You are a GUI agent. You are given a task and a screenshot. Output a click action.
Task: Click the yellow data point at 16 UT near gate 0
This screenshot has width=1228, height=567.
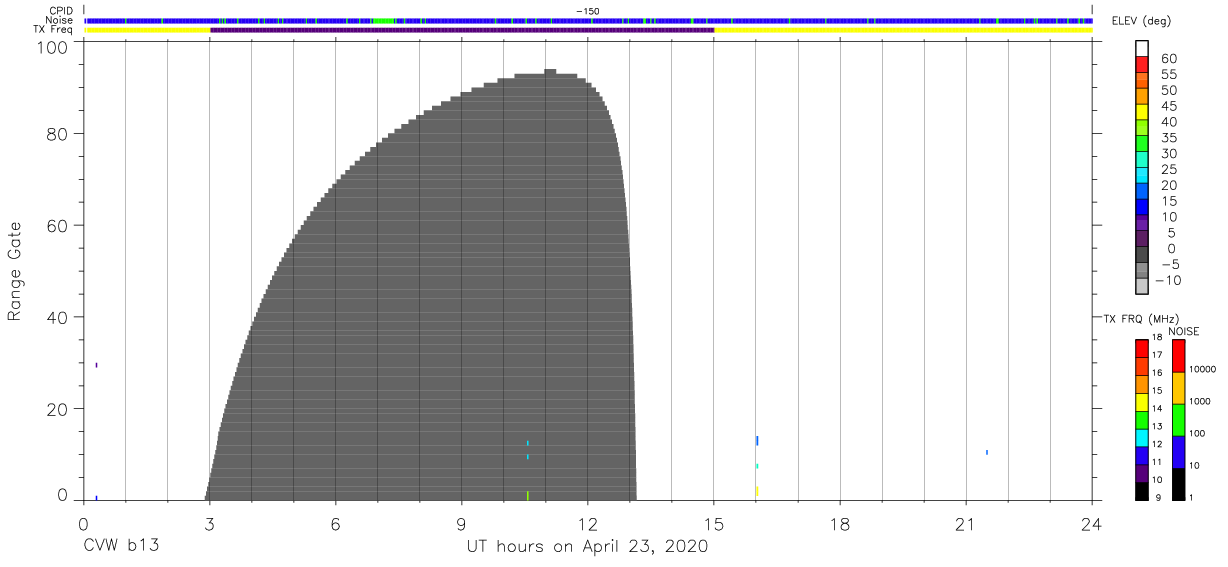click(757, 491)
